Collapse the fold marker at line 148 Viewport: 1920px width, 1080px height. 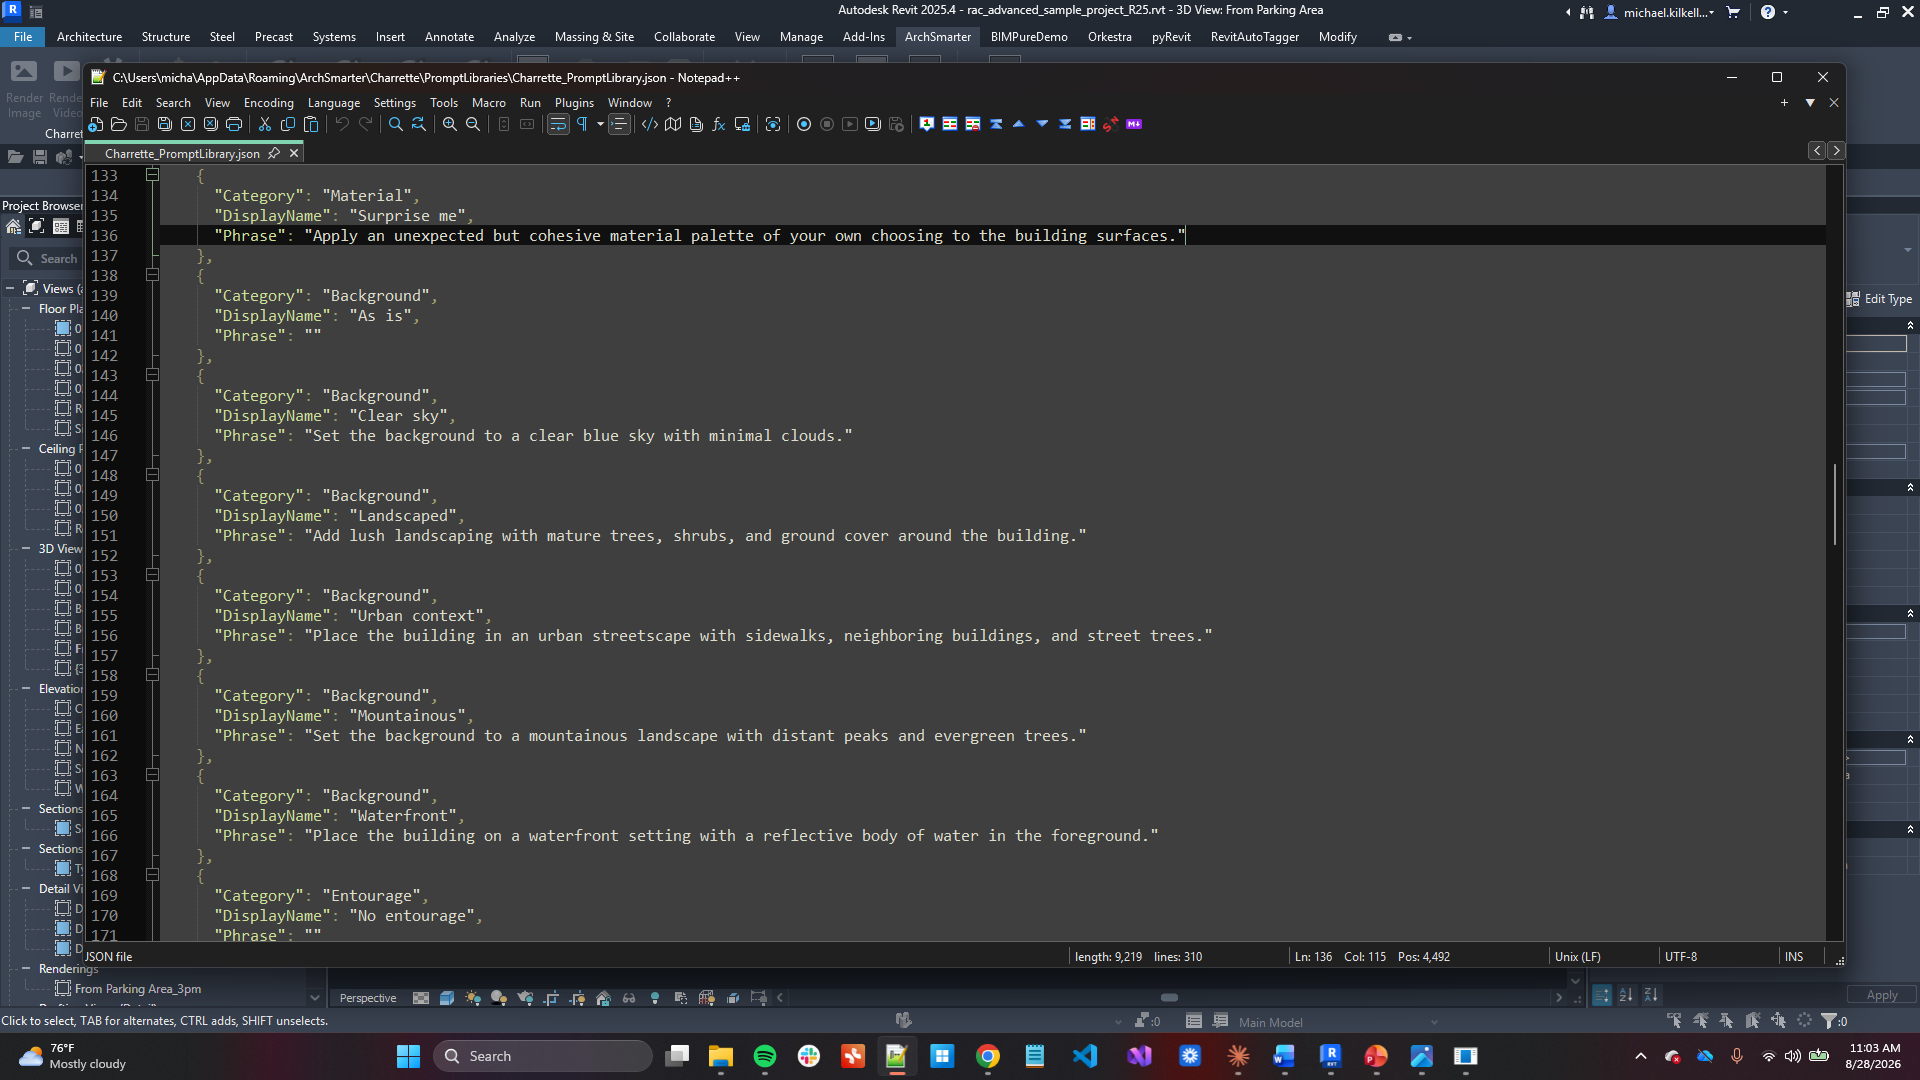click(x=152, y=475)
